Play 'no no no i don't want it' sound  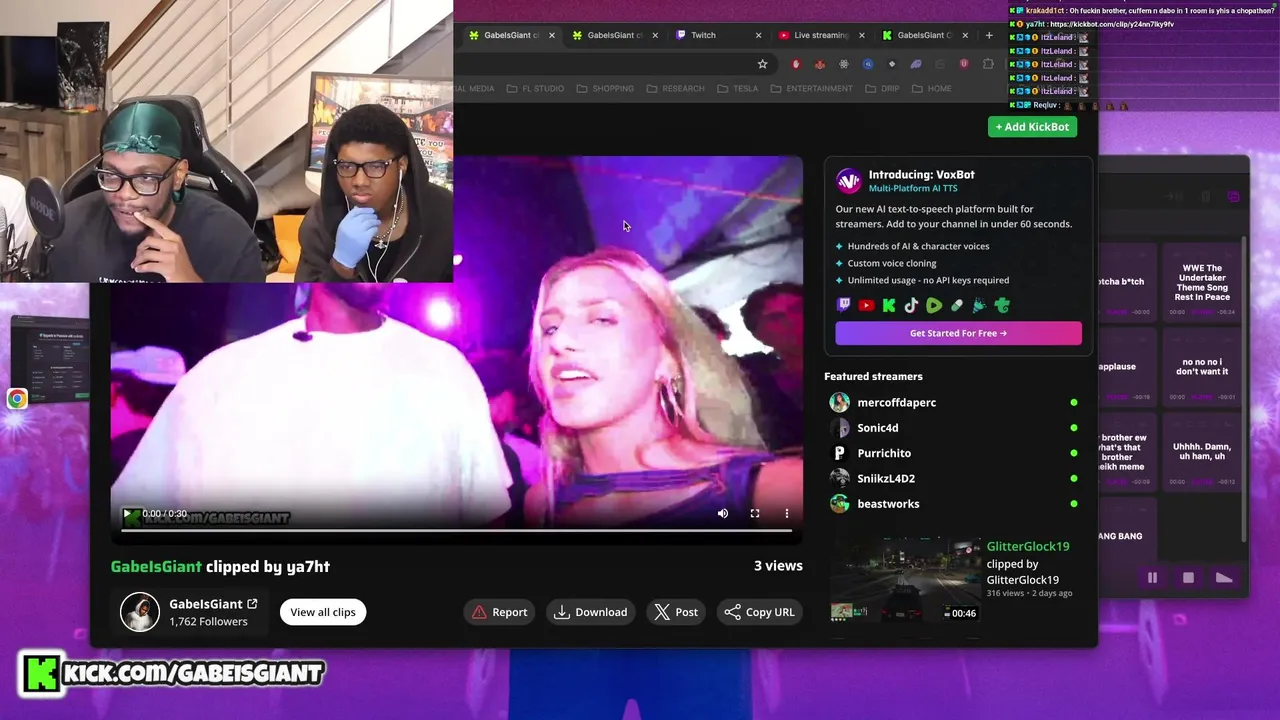tap(1202, 367)
